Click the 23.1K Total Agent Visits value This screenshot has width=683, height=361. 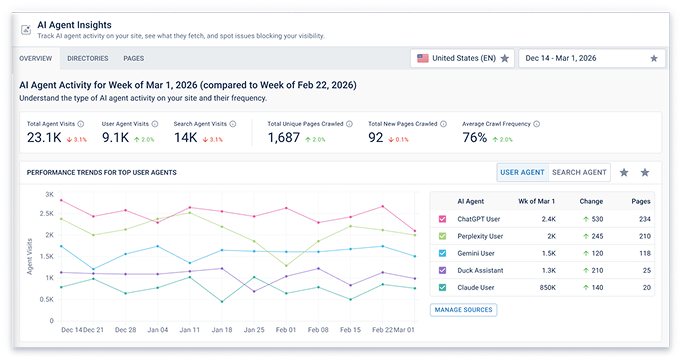[44, 138]
